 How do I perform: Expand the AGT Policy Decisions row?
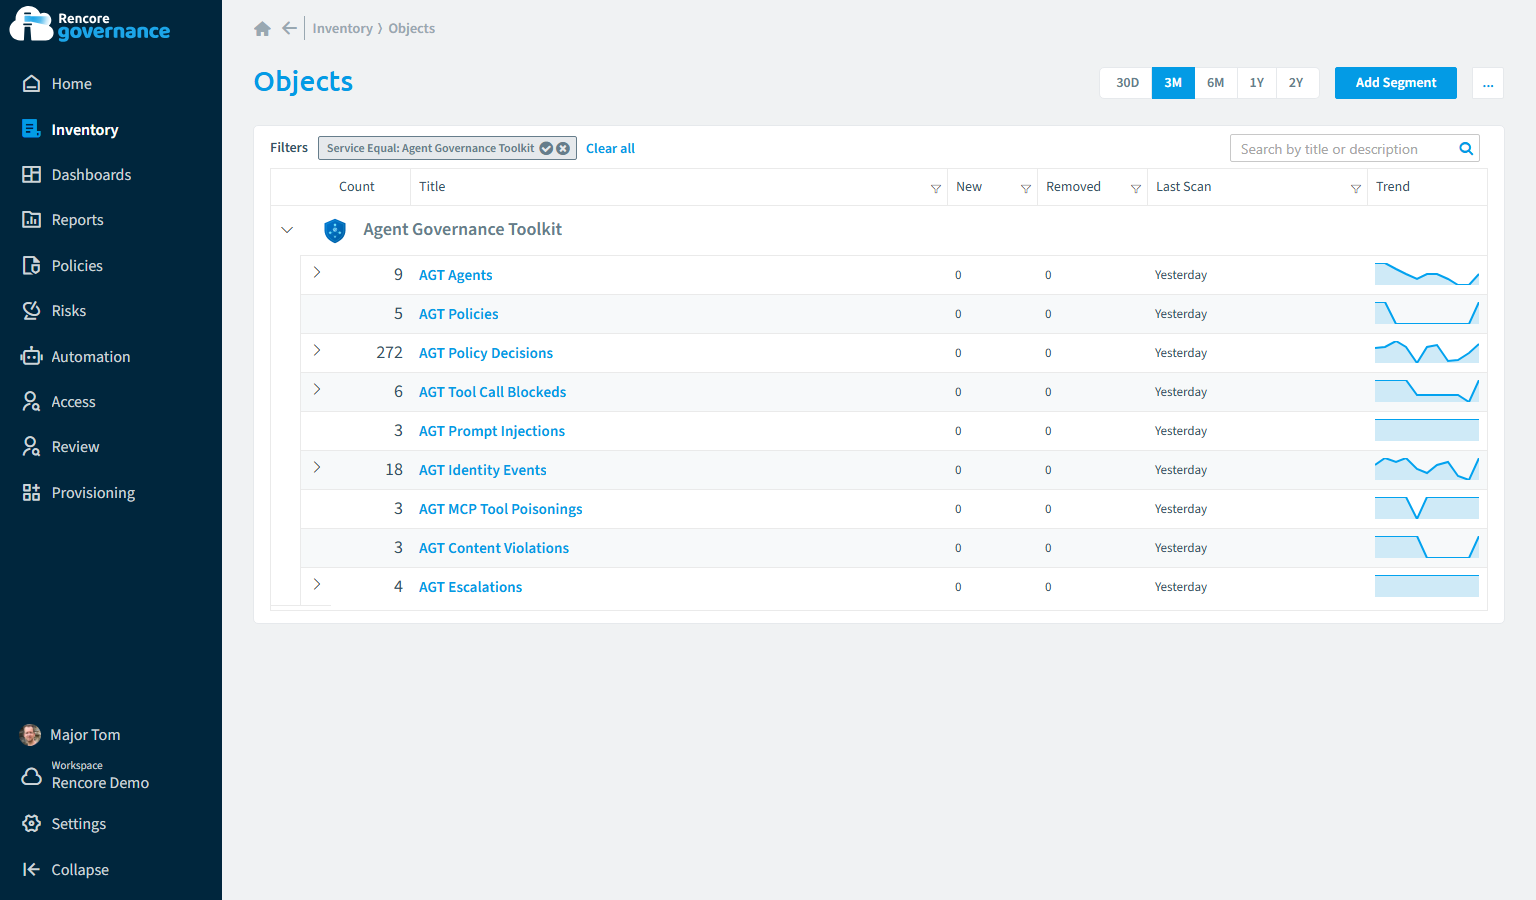[317, 350]
